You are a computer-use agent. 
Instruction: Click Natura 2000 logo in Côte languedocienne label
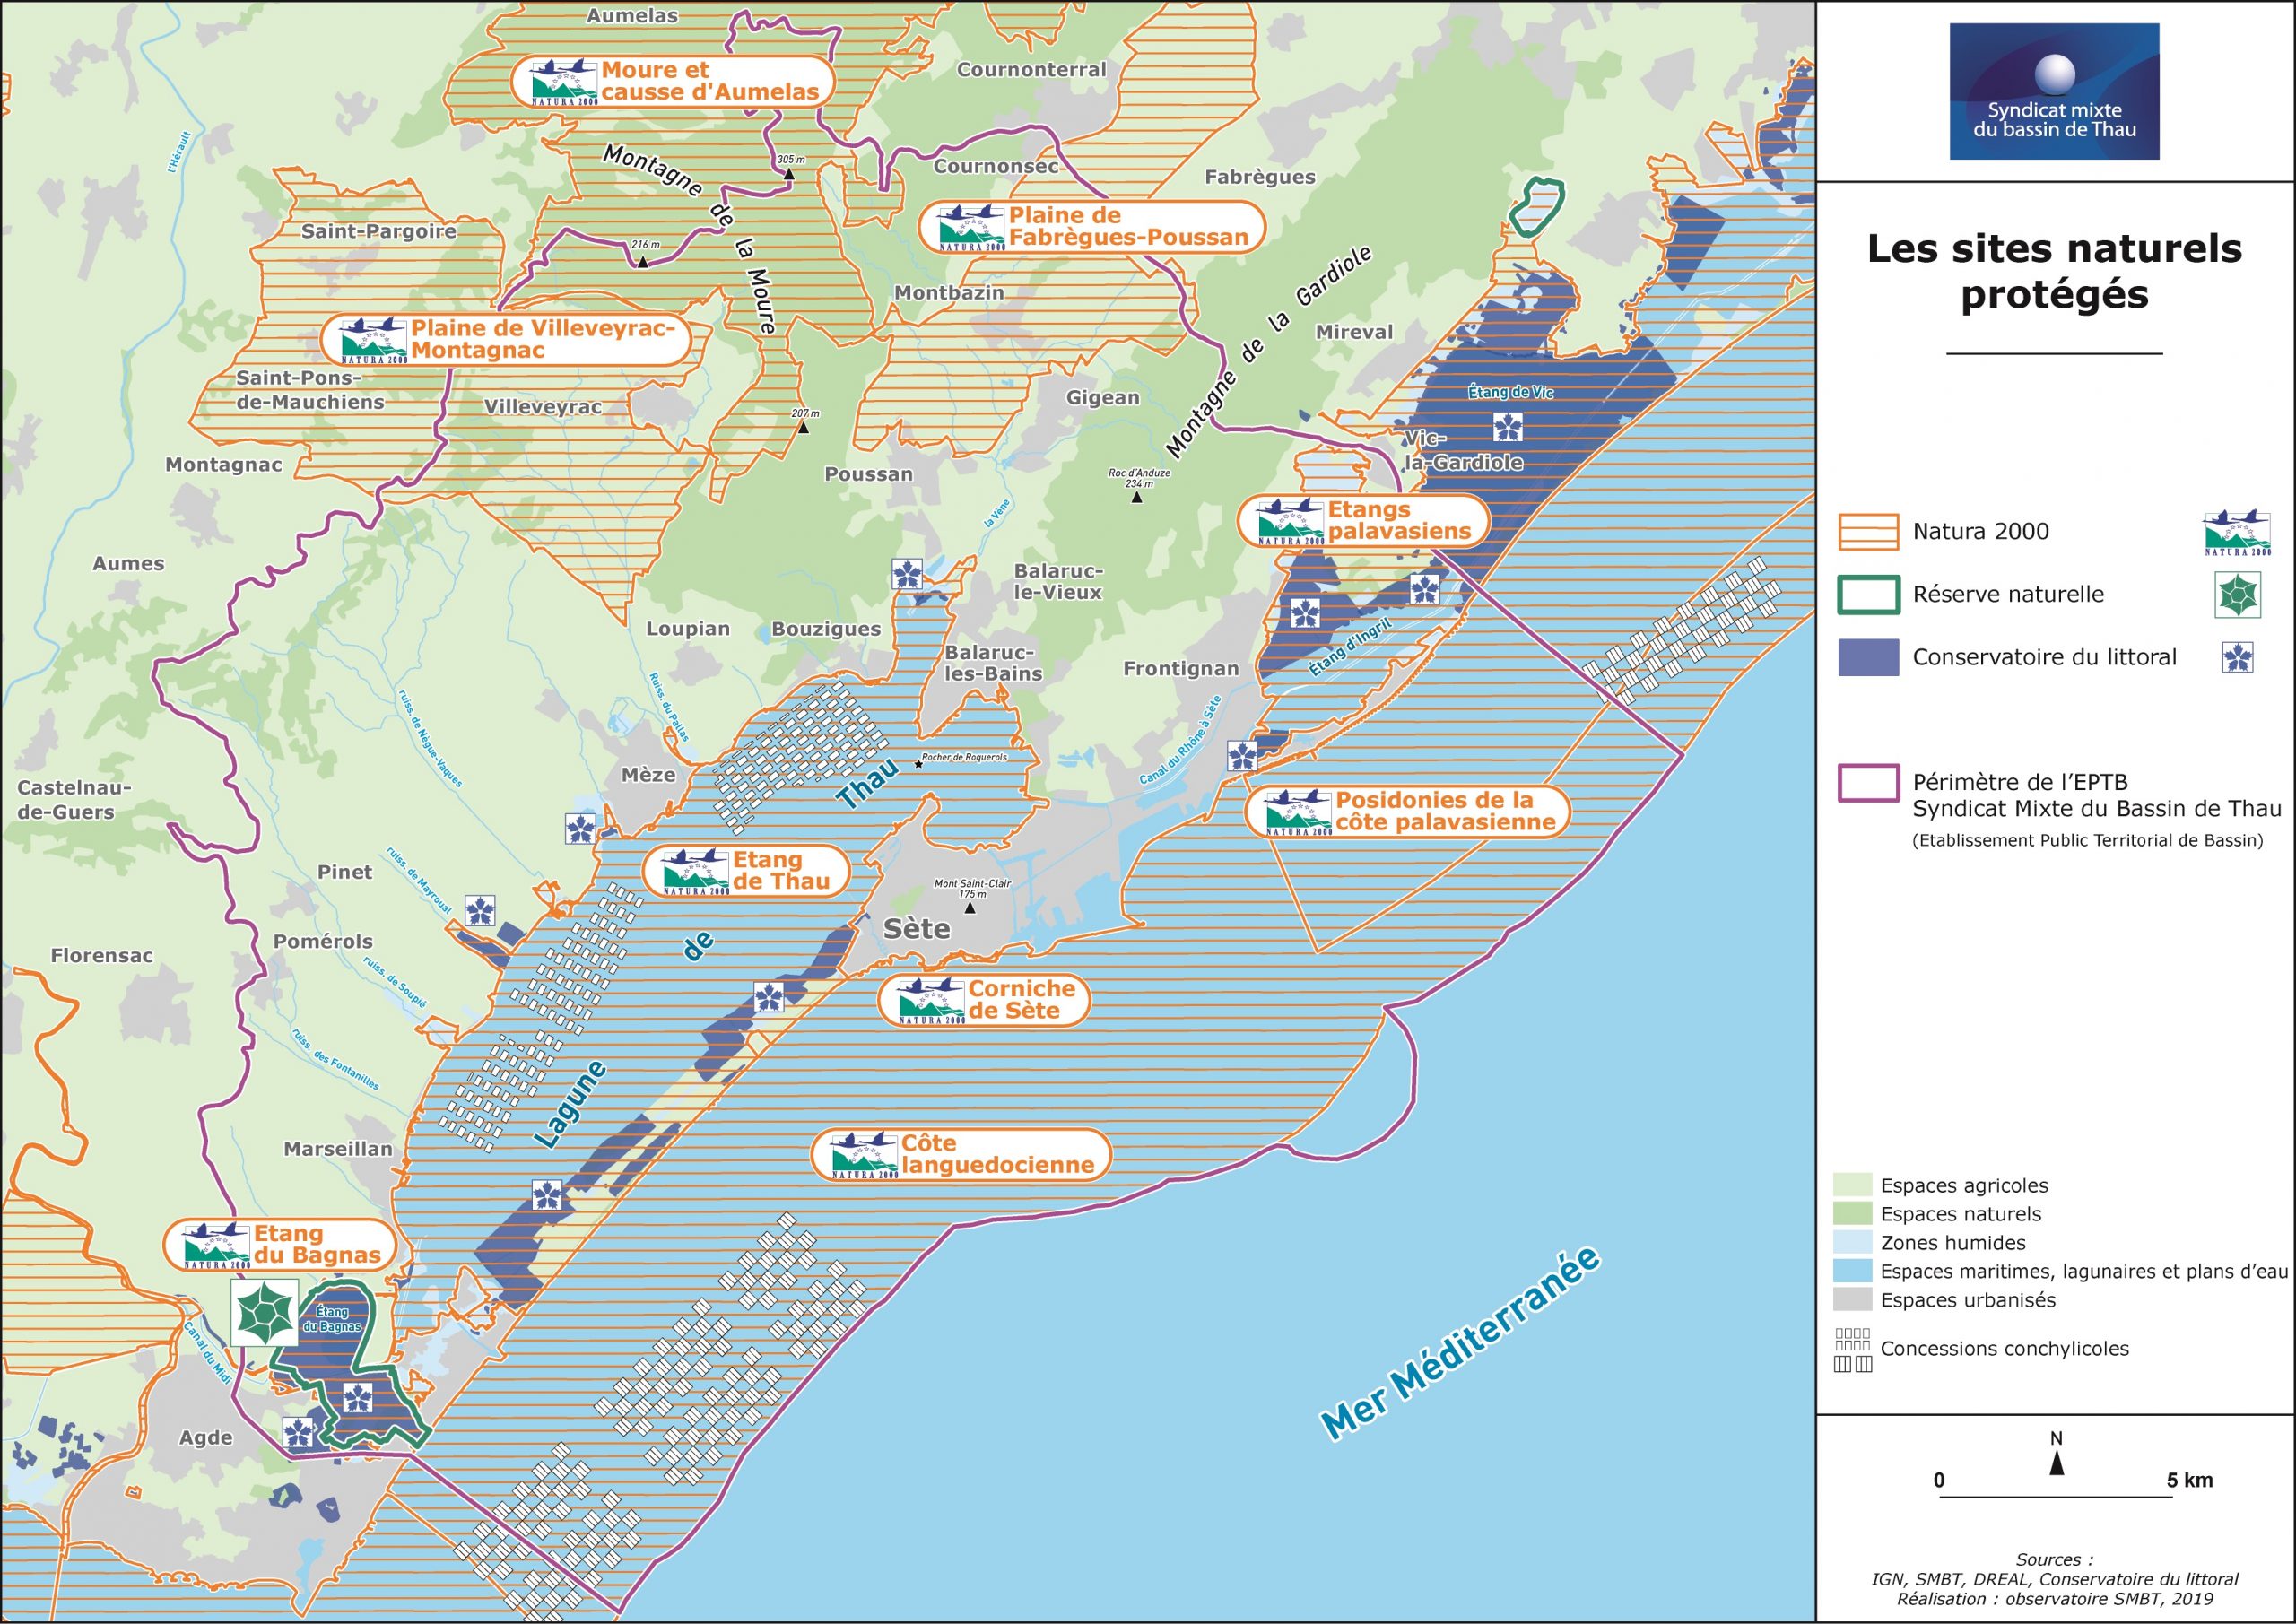tap(864, 1156)
